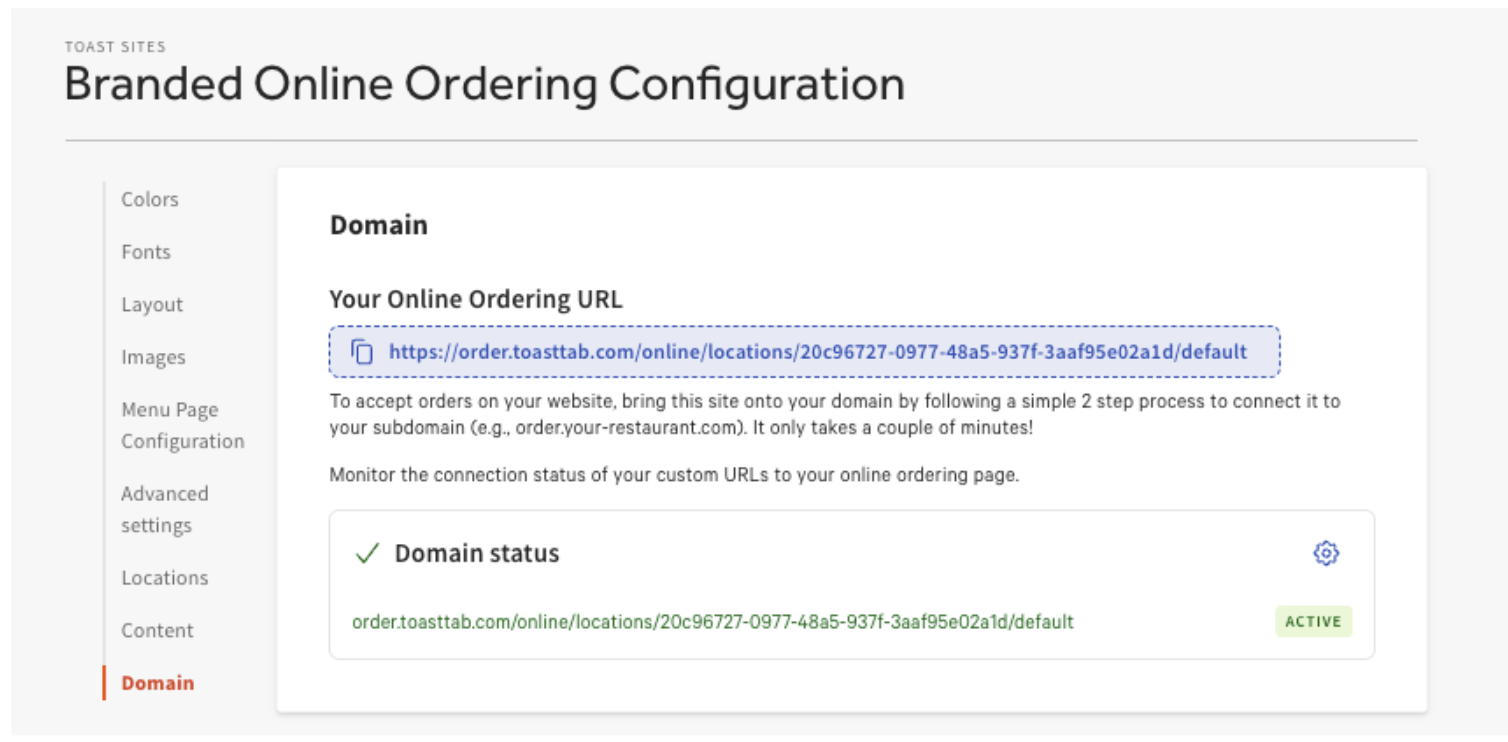
Task: Click the Branded Online Ordering Configuration title
Action: pyautogui.click(x=484, y=84)
